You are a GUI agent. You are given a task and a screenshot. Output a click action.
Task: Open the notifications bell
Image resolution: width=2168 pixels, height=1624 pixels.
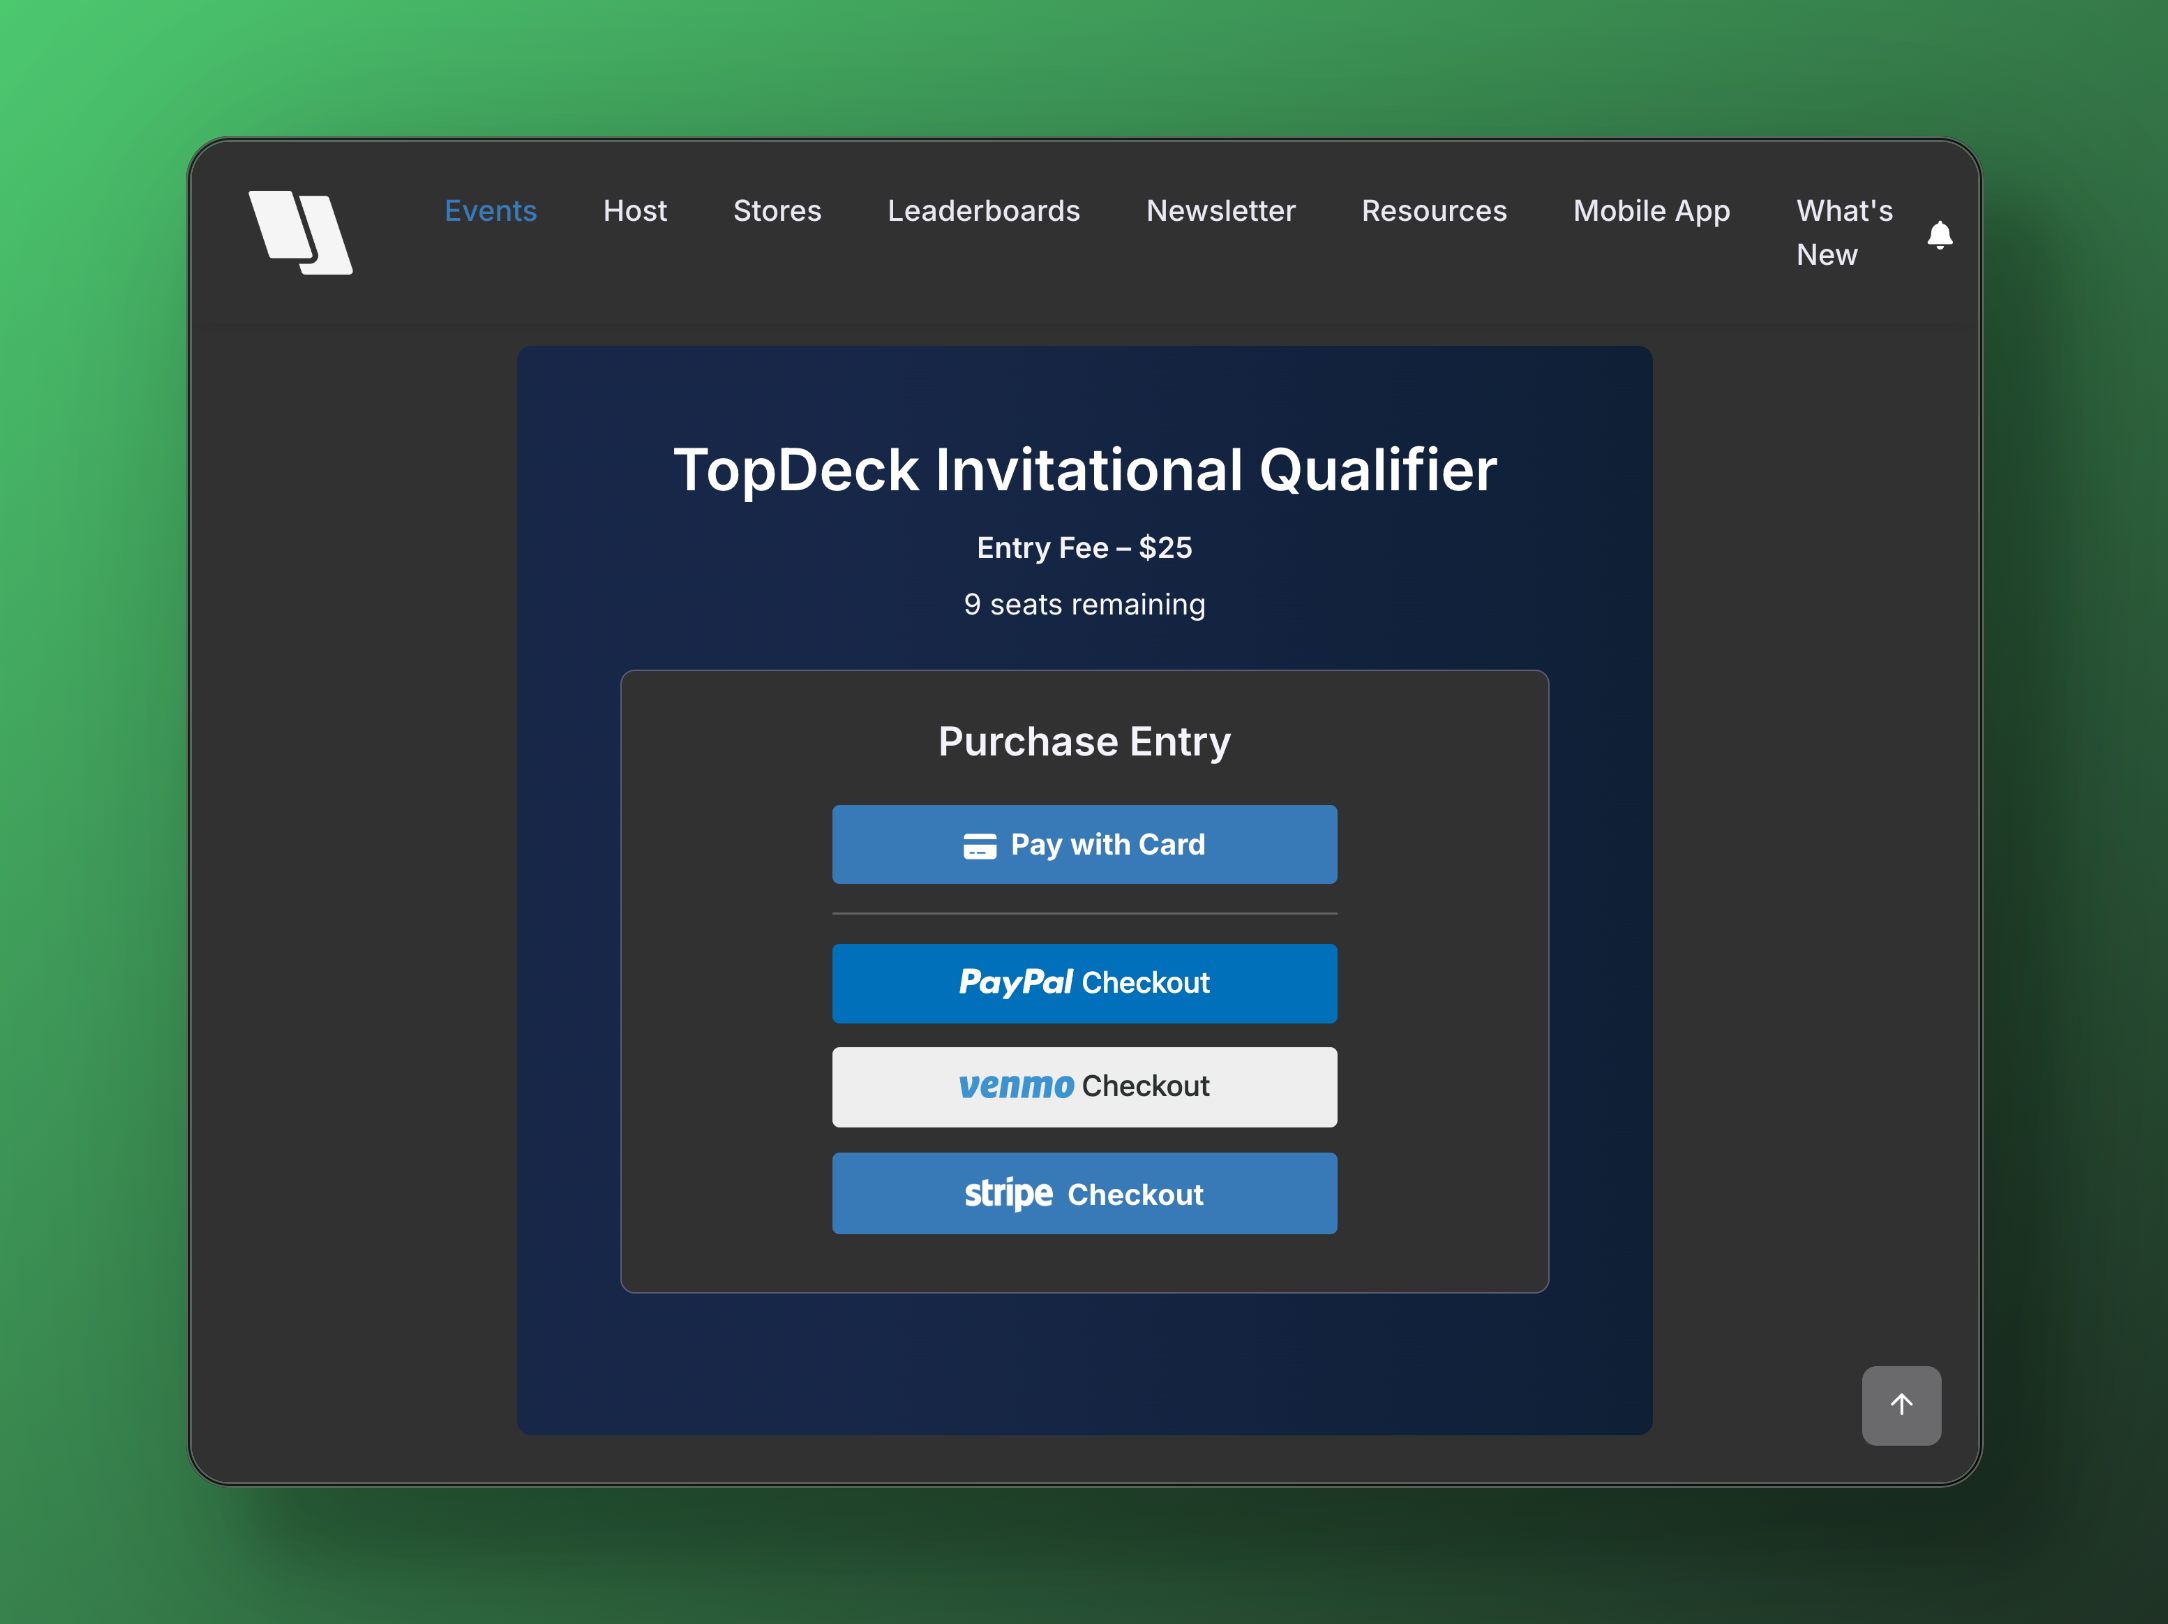[1939, 235]
